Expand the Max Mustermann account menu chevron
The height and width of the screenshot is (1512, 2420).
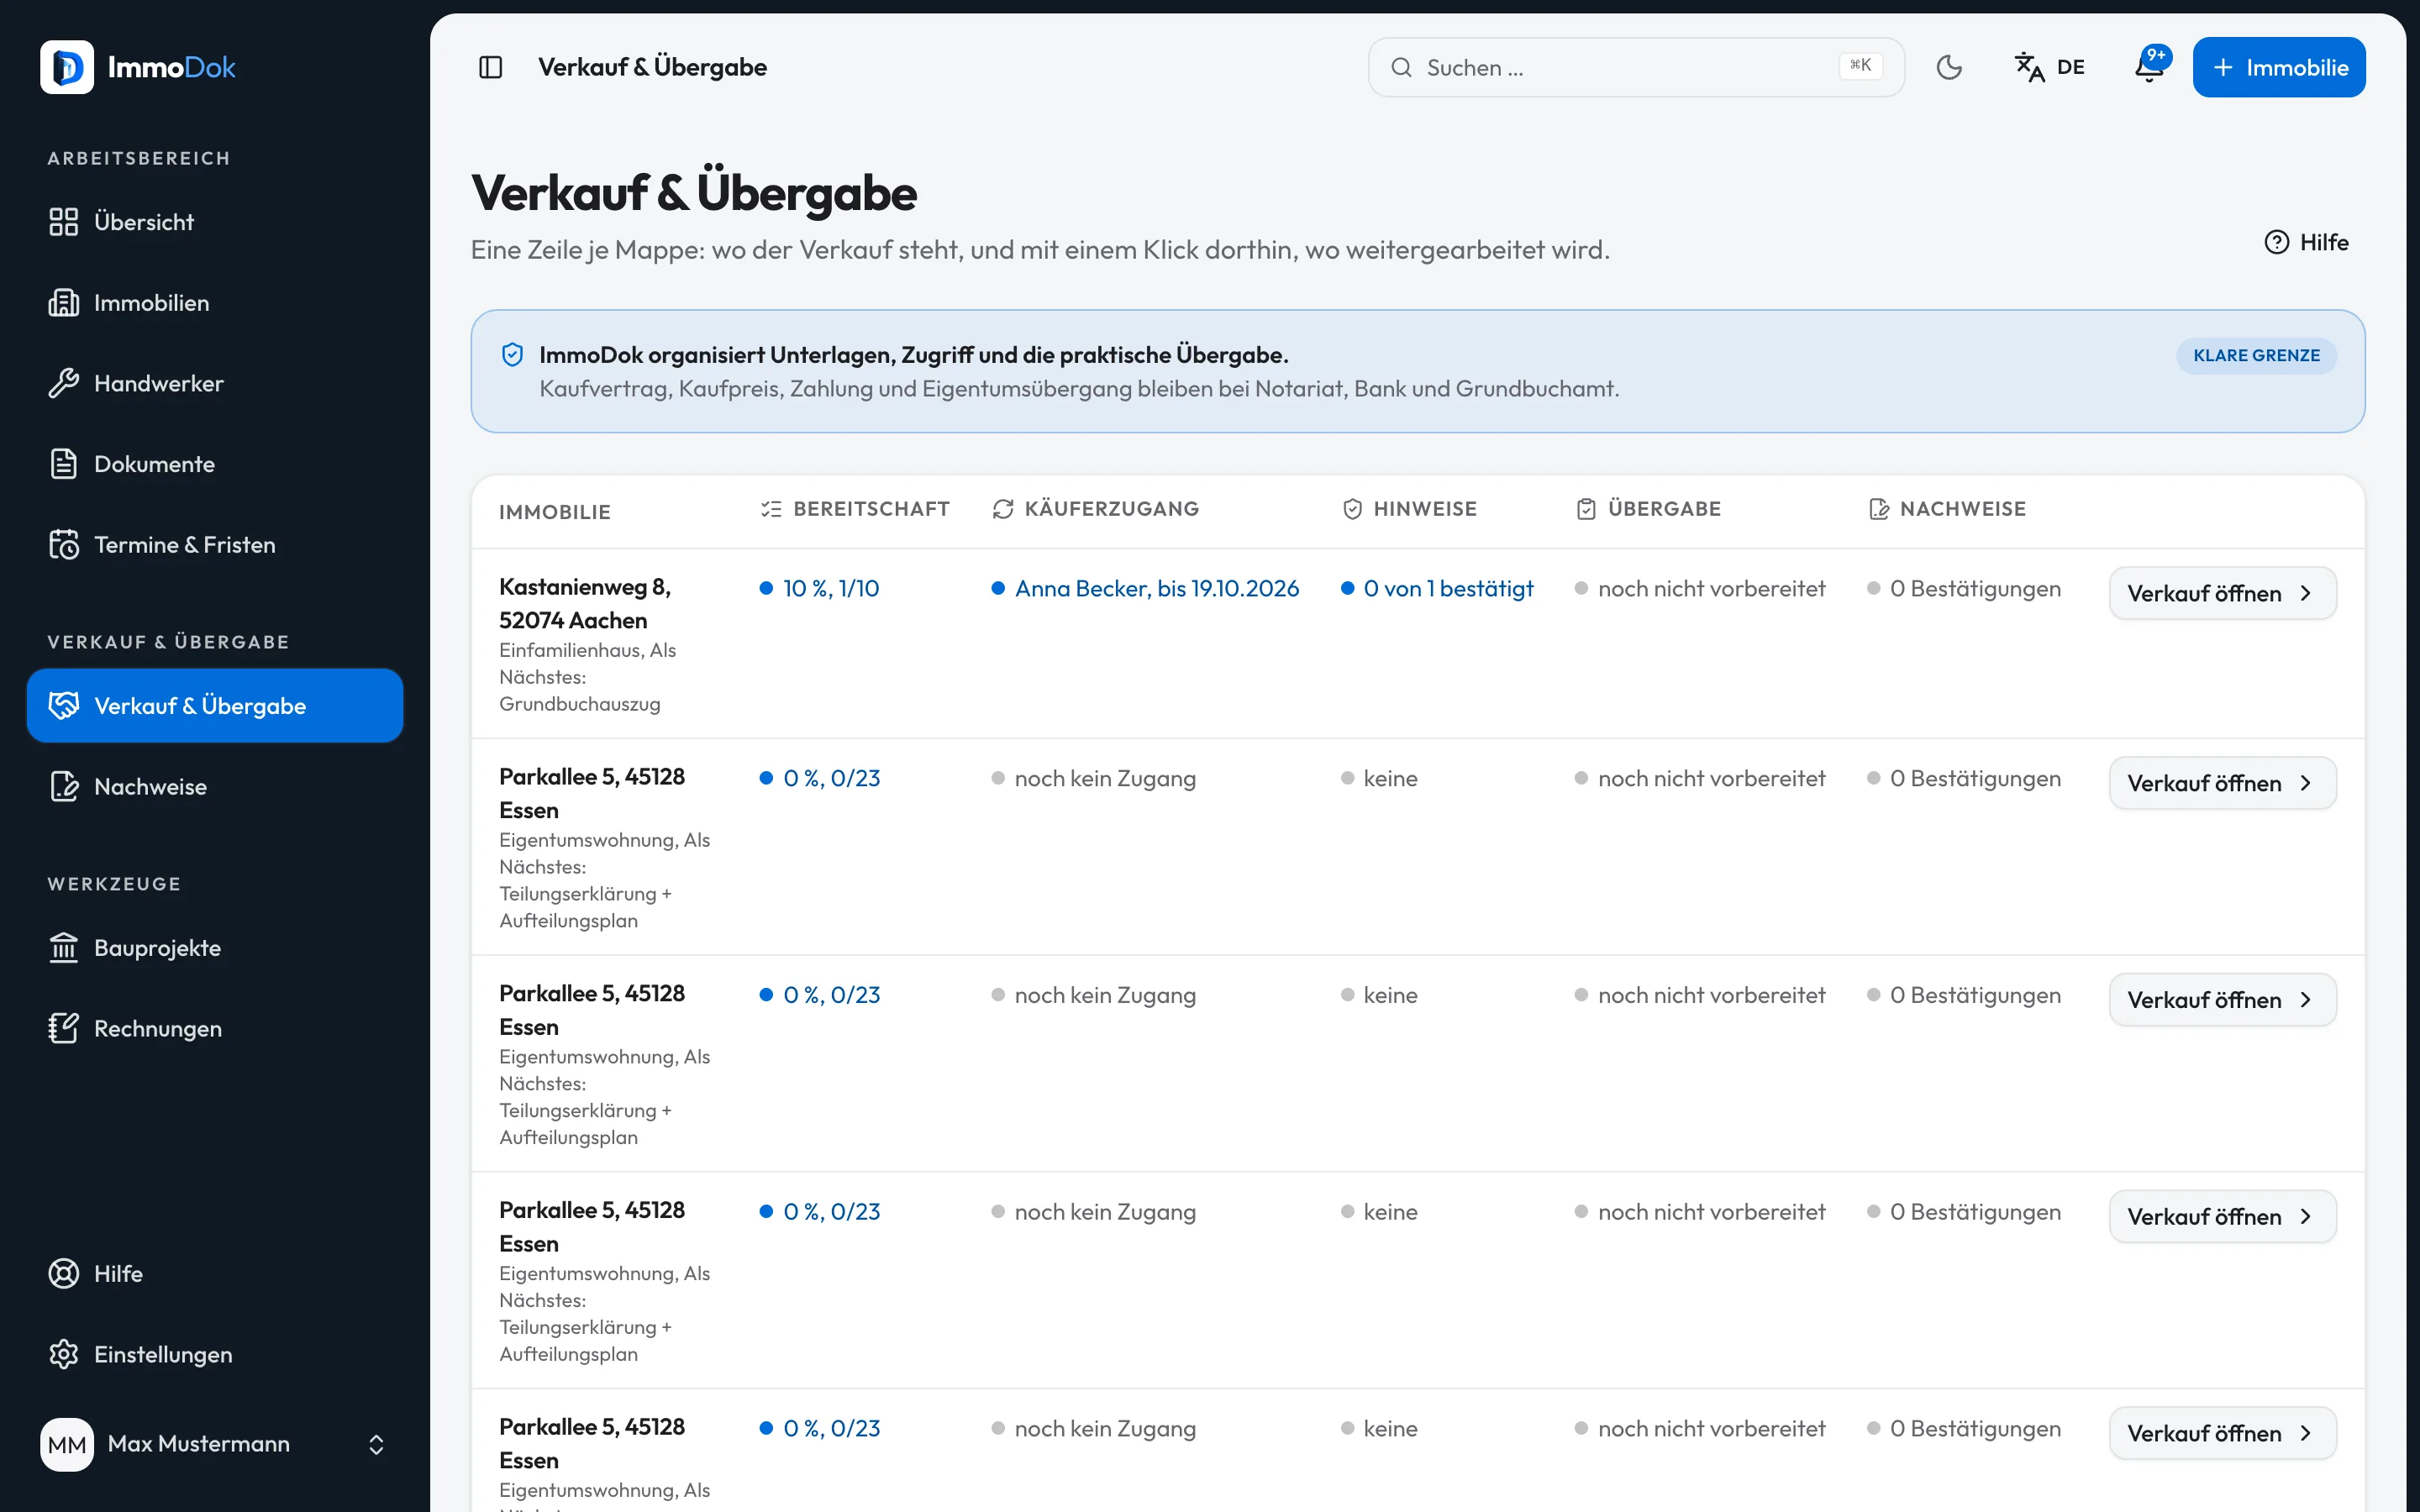376,1444
